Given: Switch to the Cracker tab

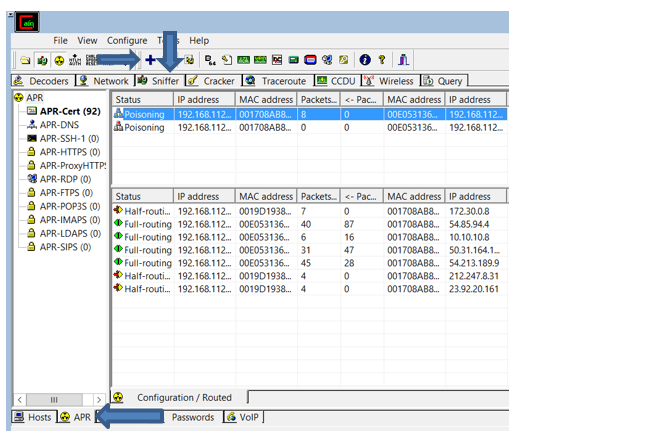Looking at the screenshot, I should [211, 81].
